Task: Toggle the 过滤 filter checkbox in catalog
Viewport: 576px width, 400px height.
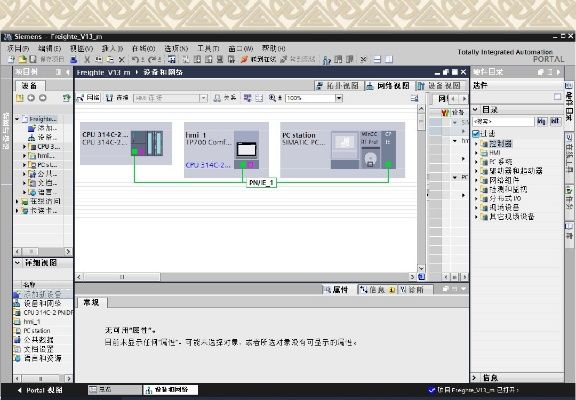Action: point(475,134)
